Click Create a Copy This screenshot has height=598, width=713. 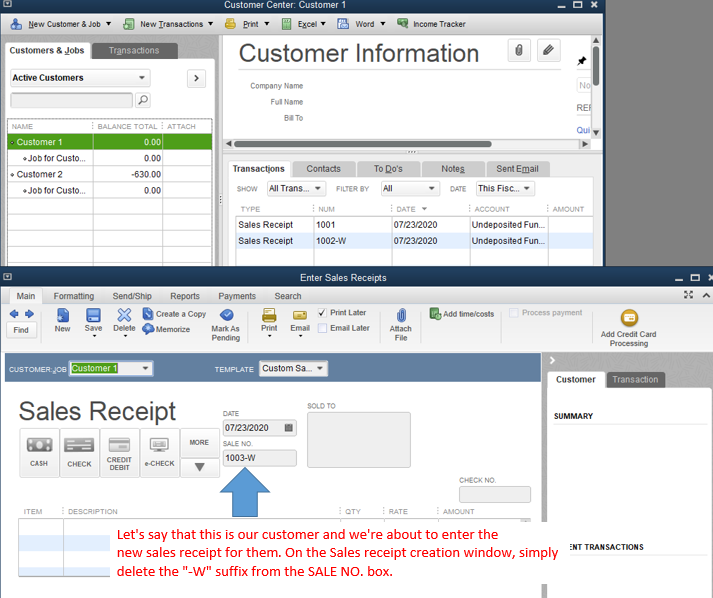pyautogui.click(x=175, y=314)
